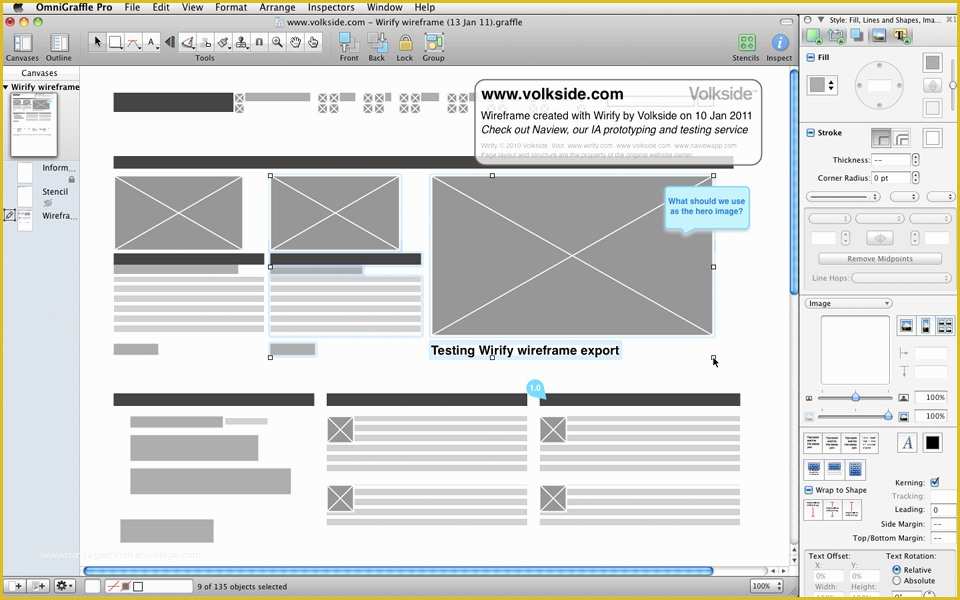This screenshot has height=600, width=960.
Task: Select the Line tool
Action: [133, 42]
